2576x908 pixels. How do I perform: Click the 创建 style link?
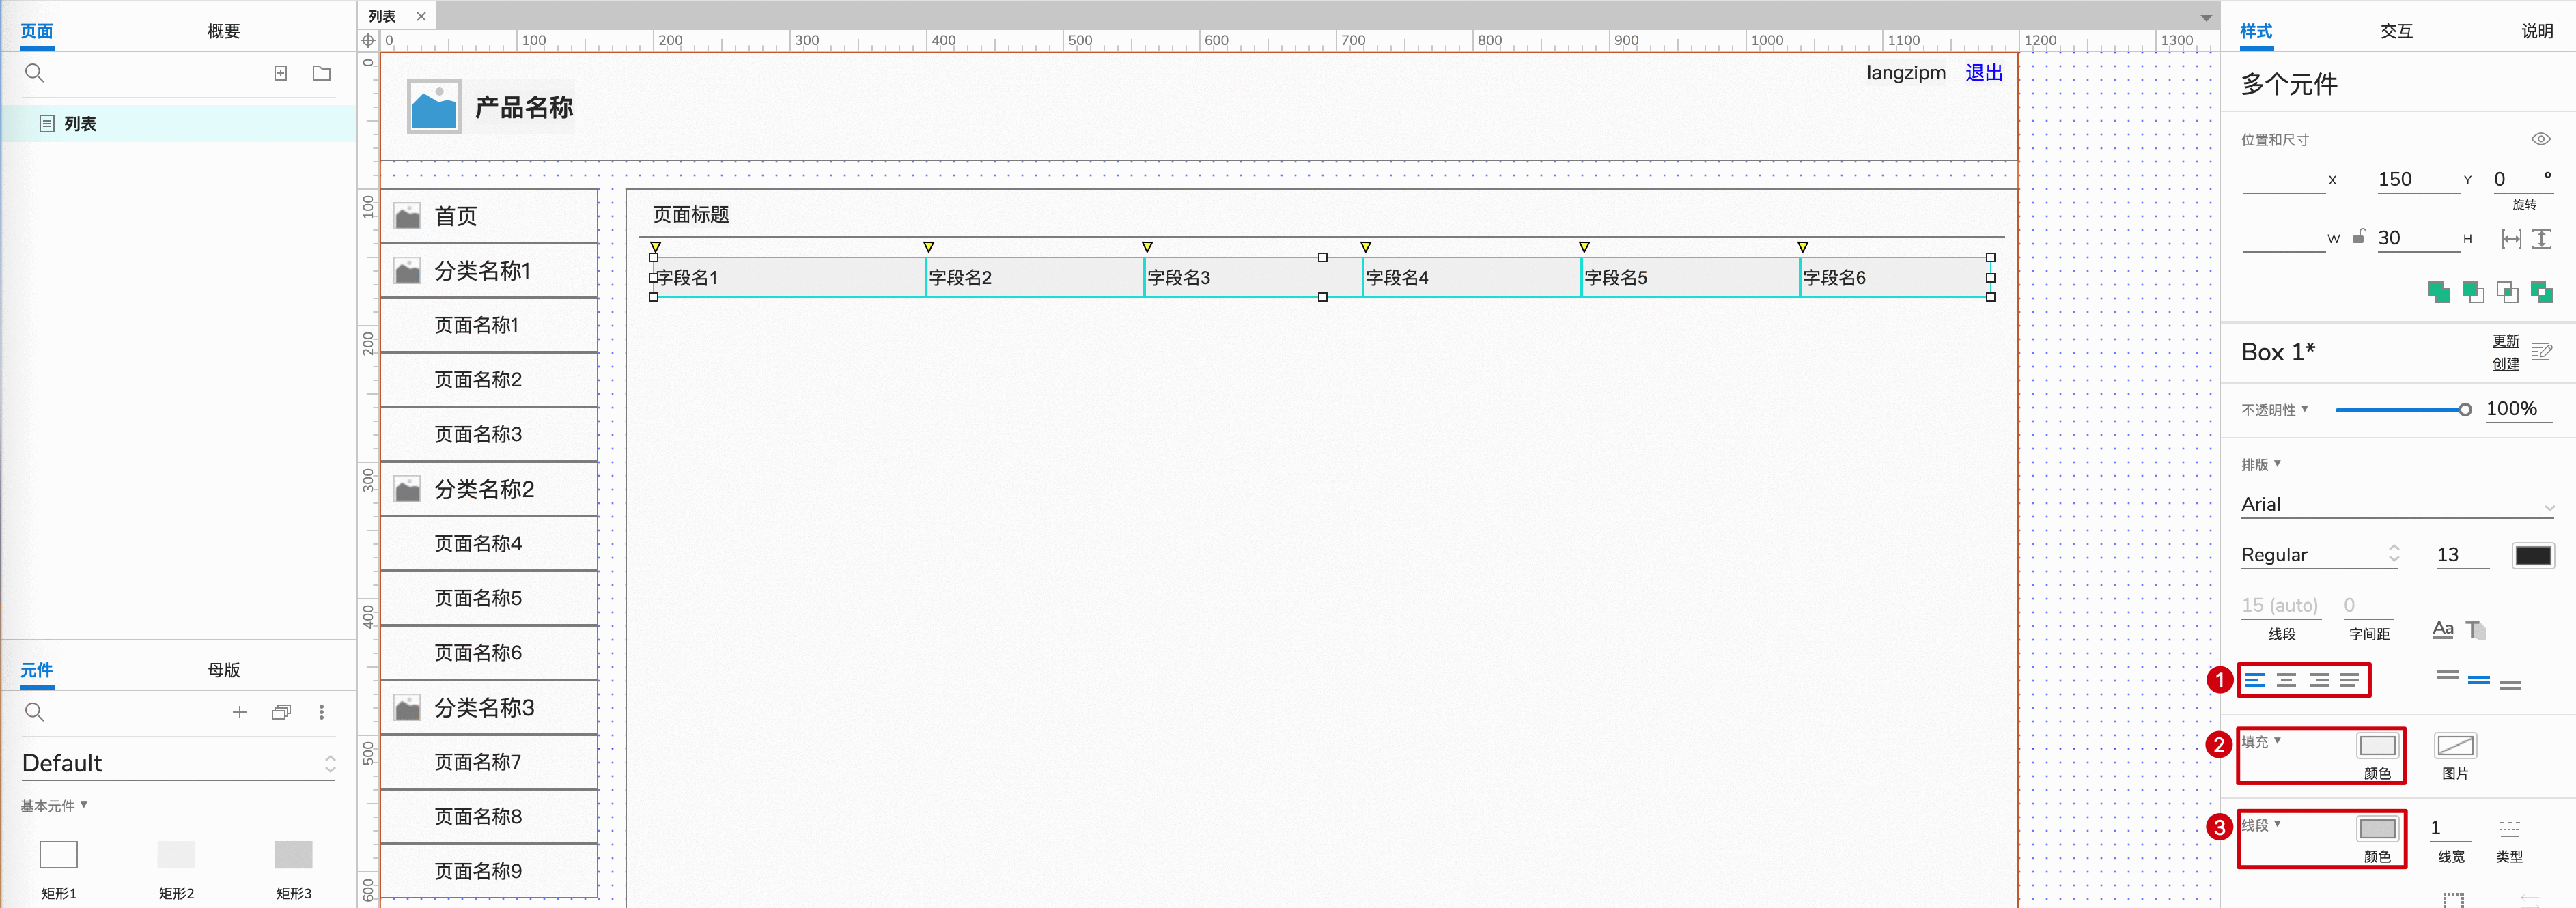2505,364
